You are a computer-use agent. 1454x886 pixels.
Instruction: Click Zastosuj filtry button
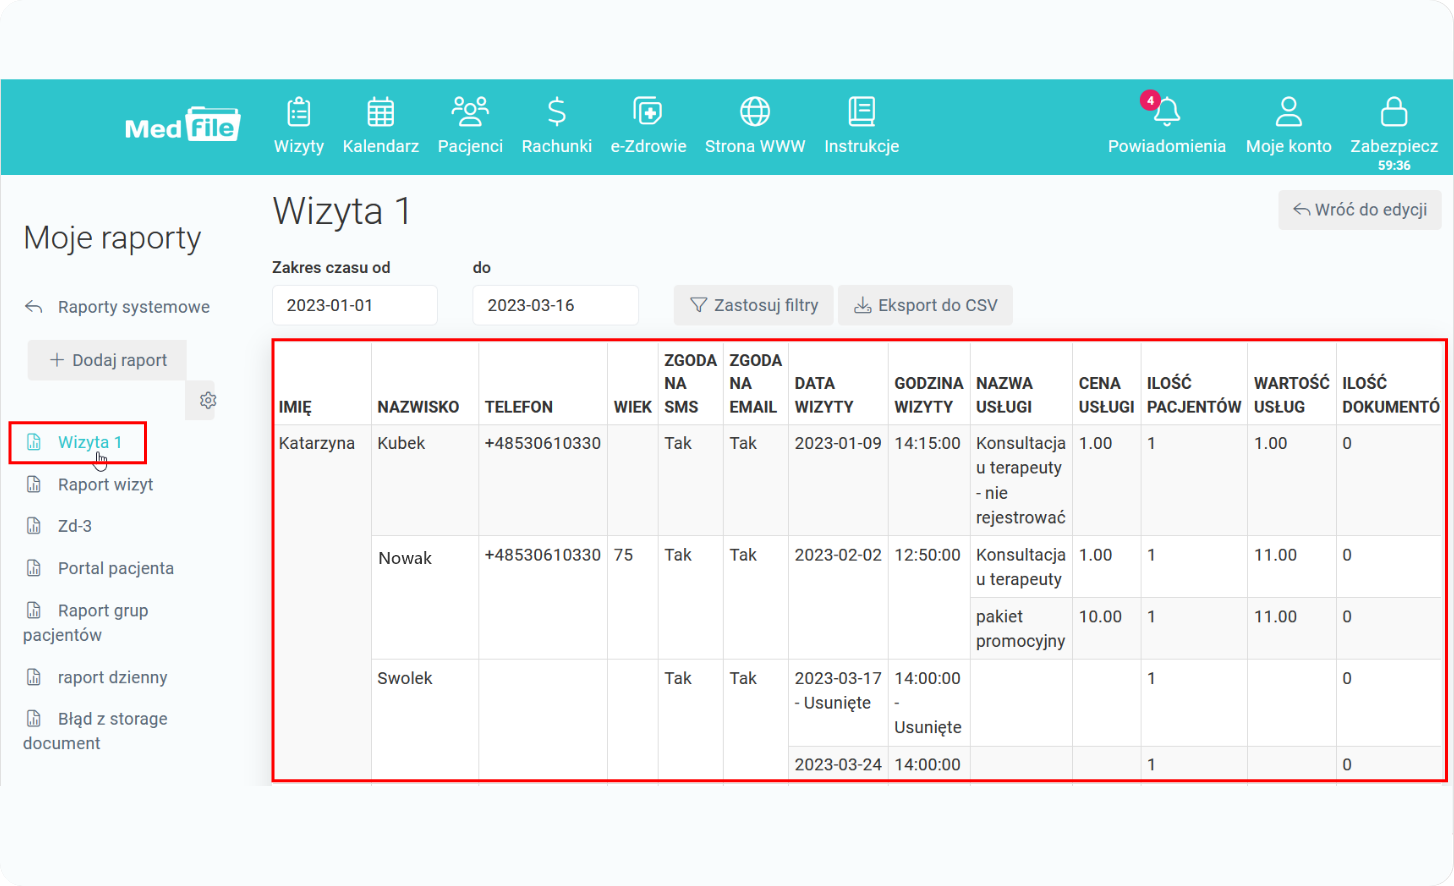coord(755,305)
